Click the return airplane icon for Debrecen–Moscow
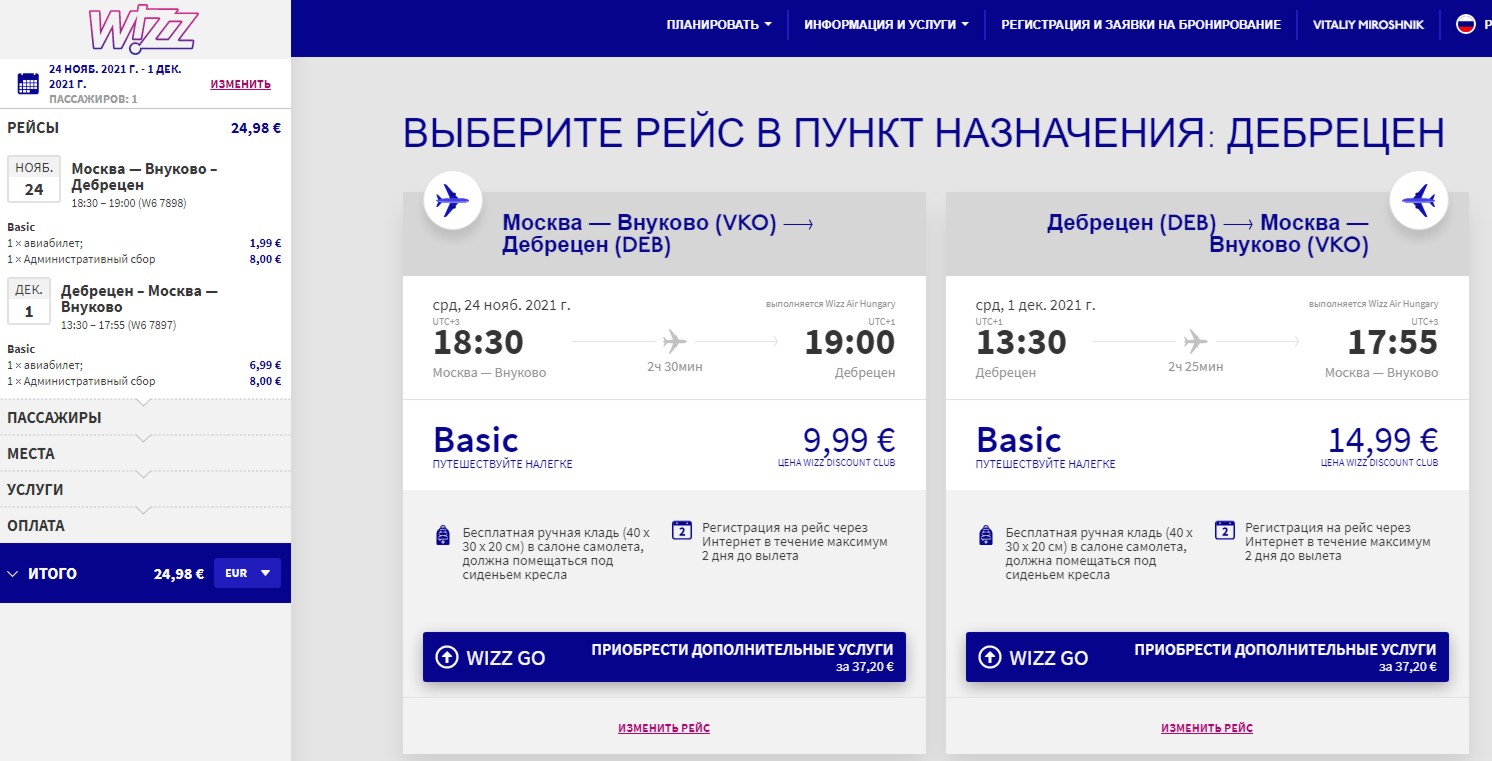Viewport: 1492px width, 761px height. [x=1418, y=201]
